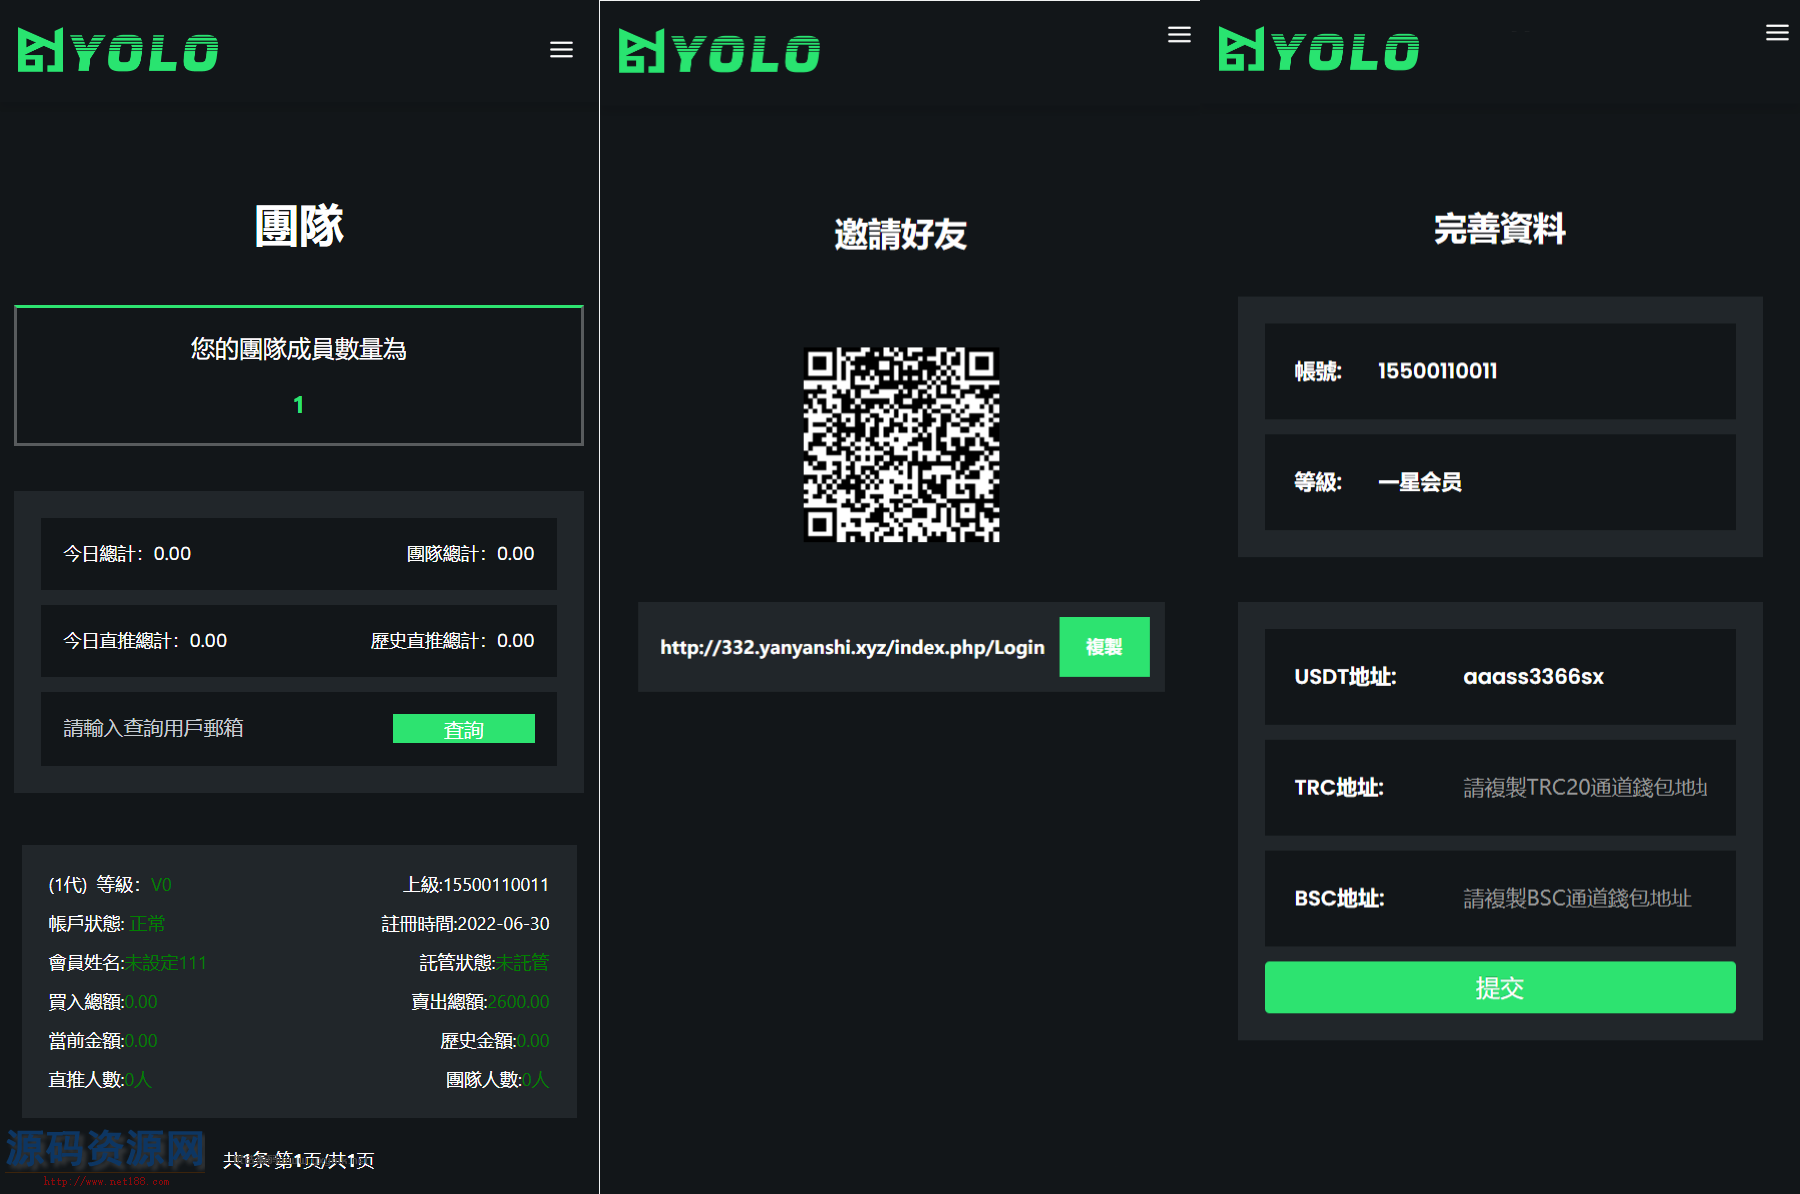Click the invitation URL http://332.yanyanshi.xyz link
The image size is (1800, 1194).
(851, 647)
